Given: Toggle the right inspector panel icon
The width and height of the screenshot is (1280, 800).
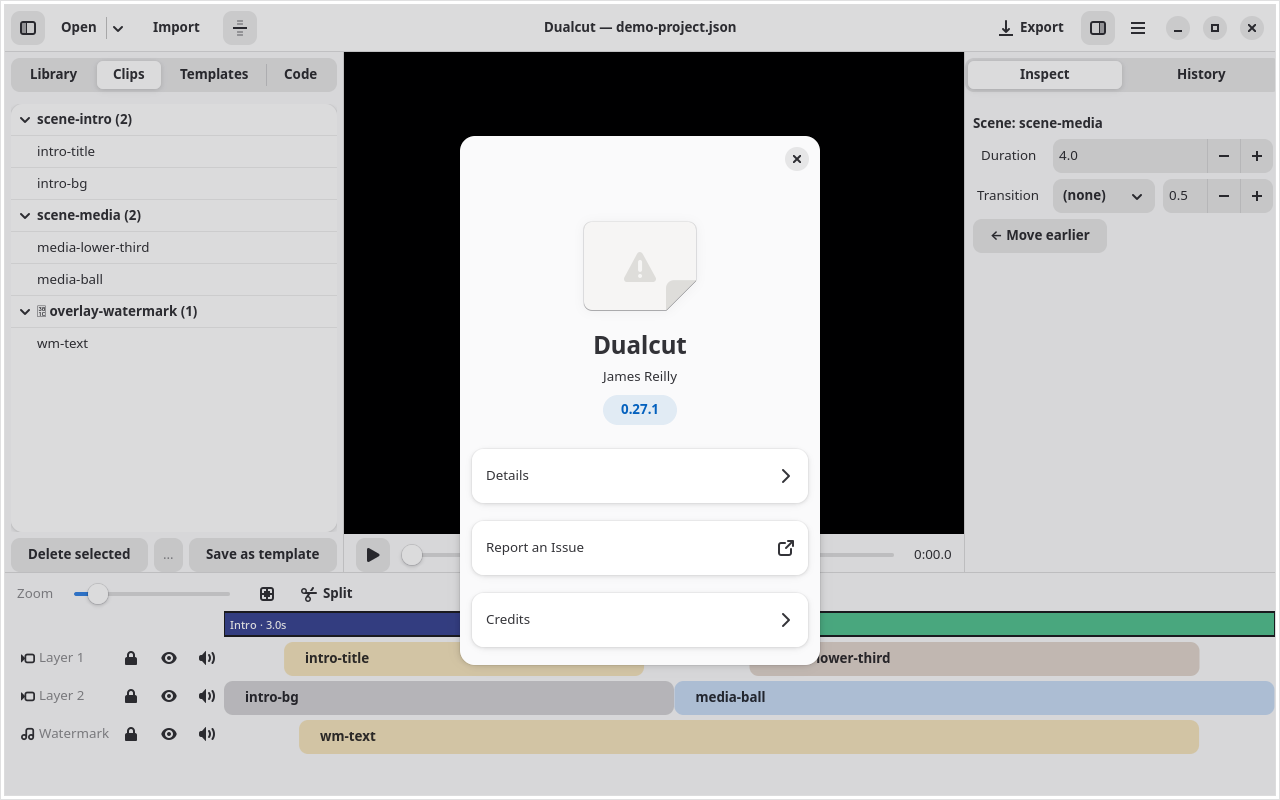Looking at the screenshot, I should [x=1098, y=28].
